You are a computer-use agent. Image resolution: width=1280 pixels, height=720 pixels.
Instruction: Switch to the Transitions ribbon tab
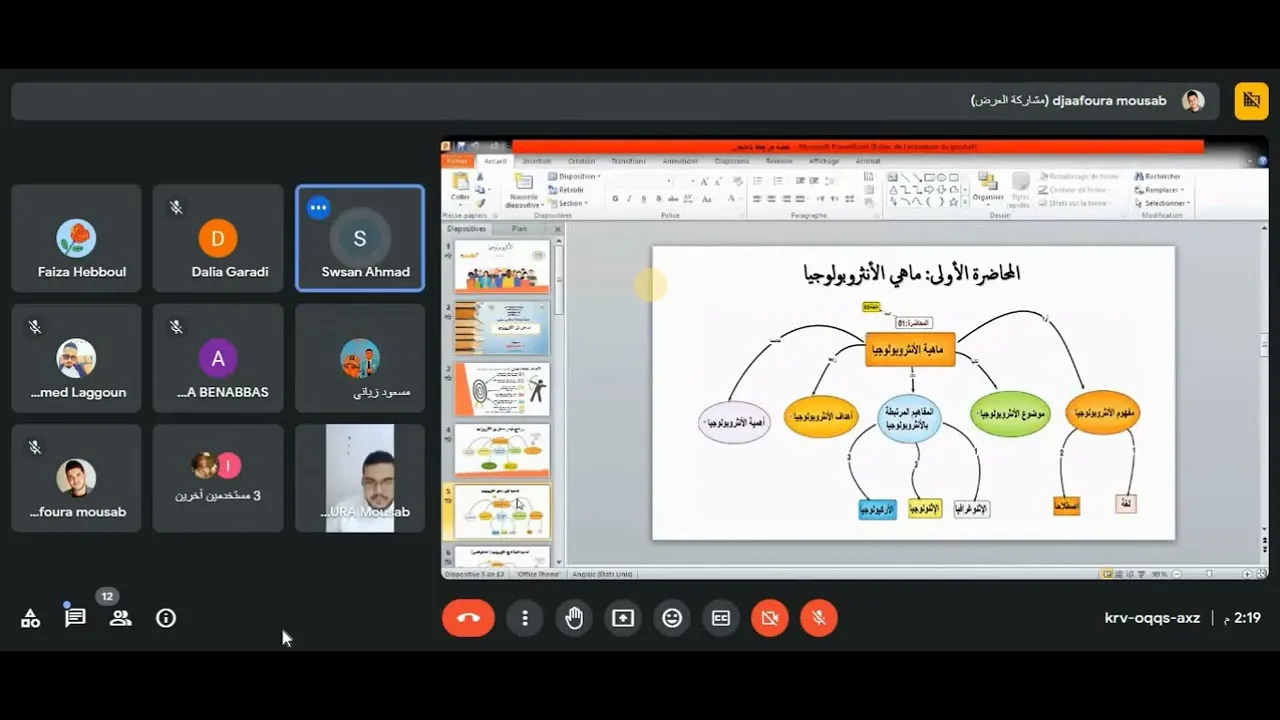[628, 161]
